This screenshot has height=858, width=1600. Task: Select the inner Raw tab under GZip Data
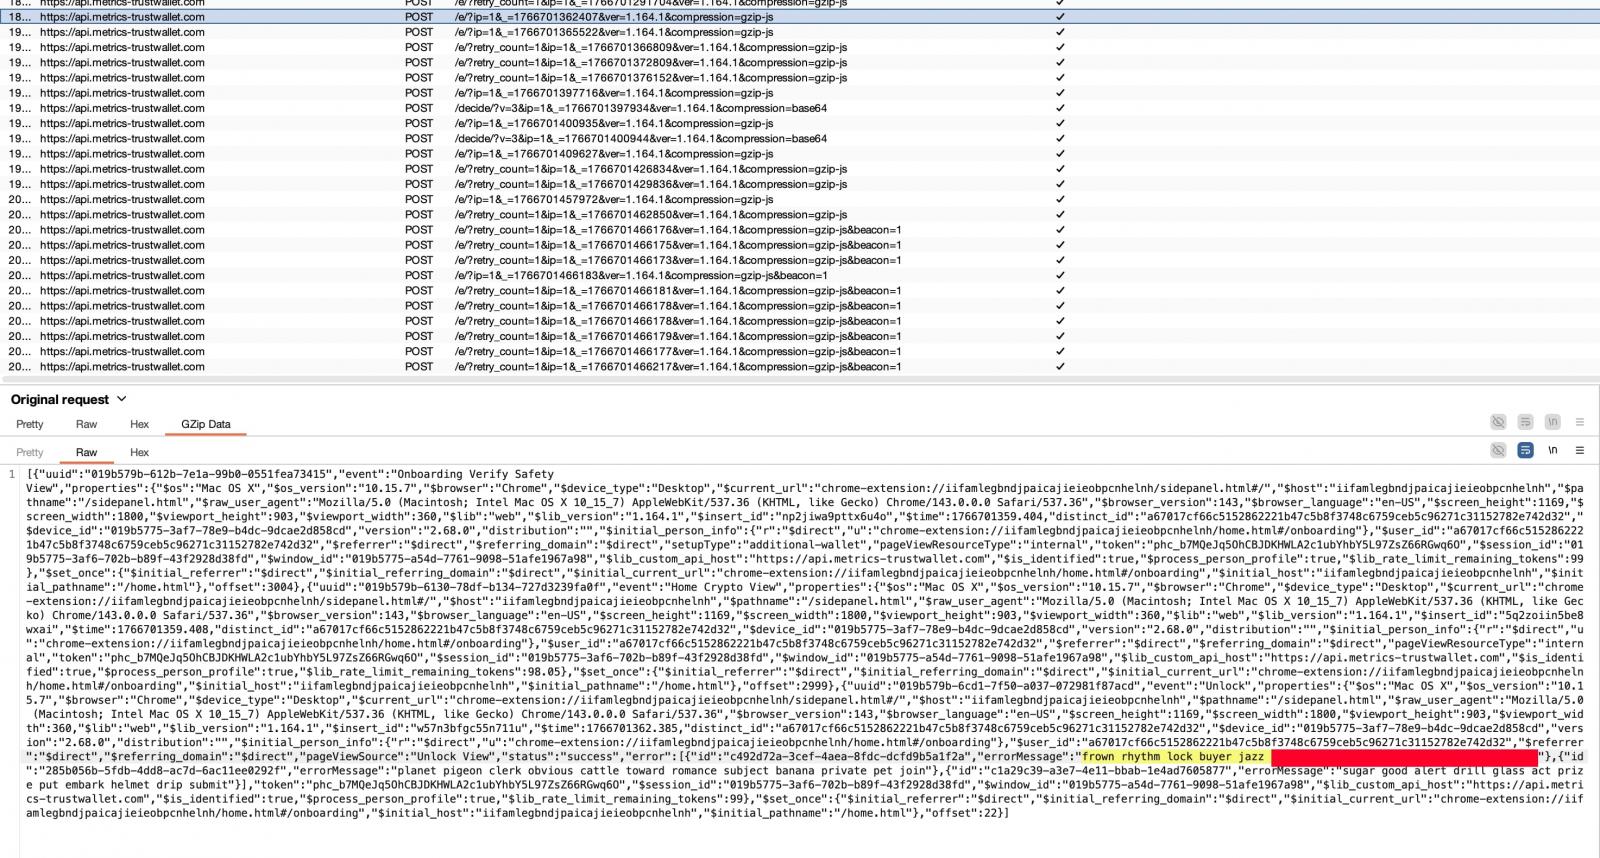(x=87, y=452)
